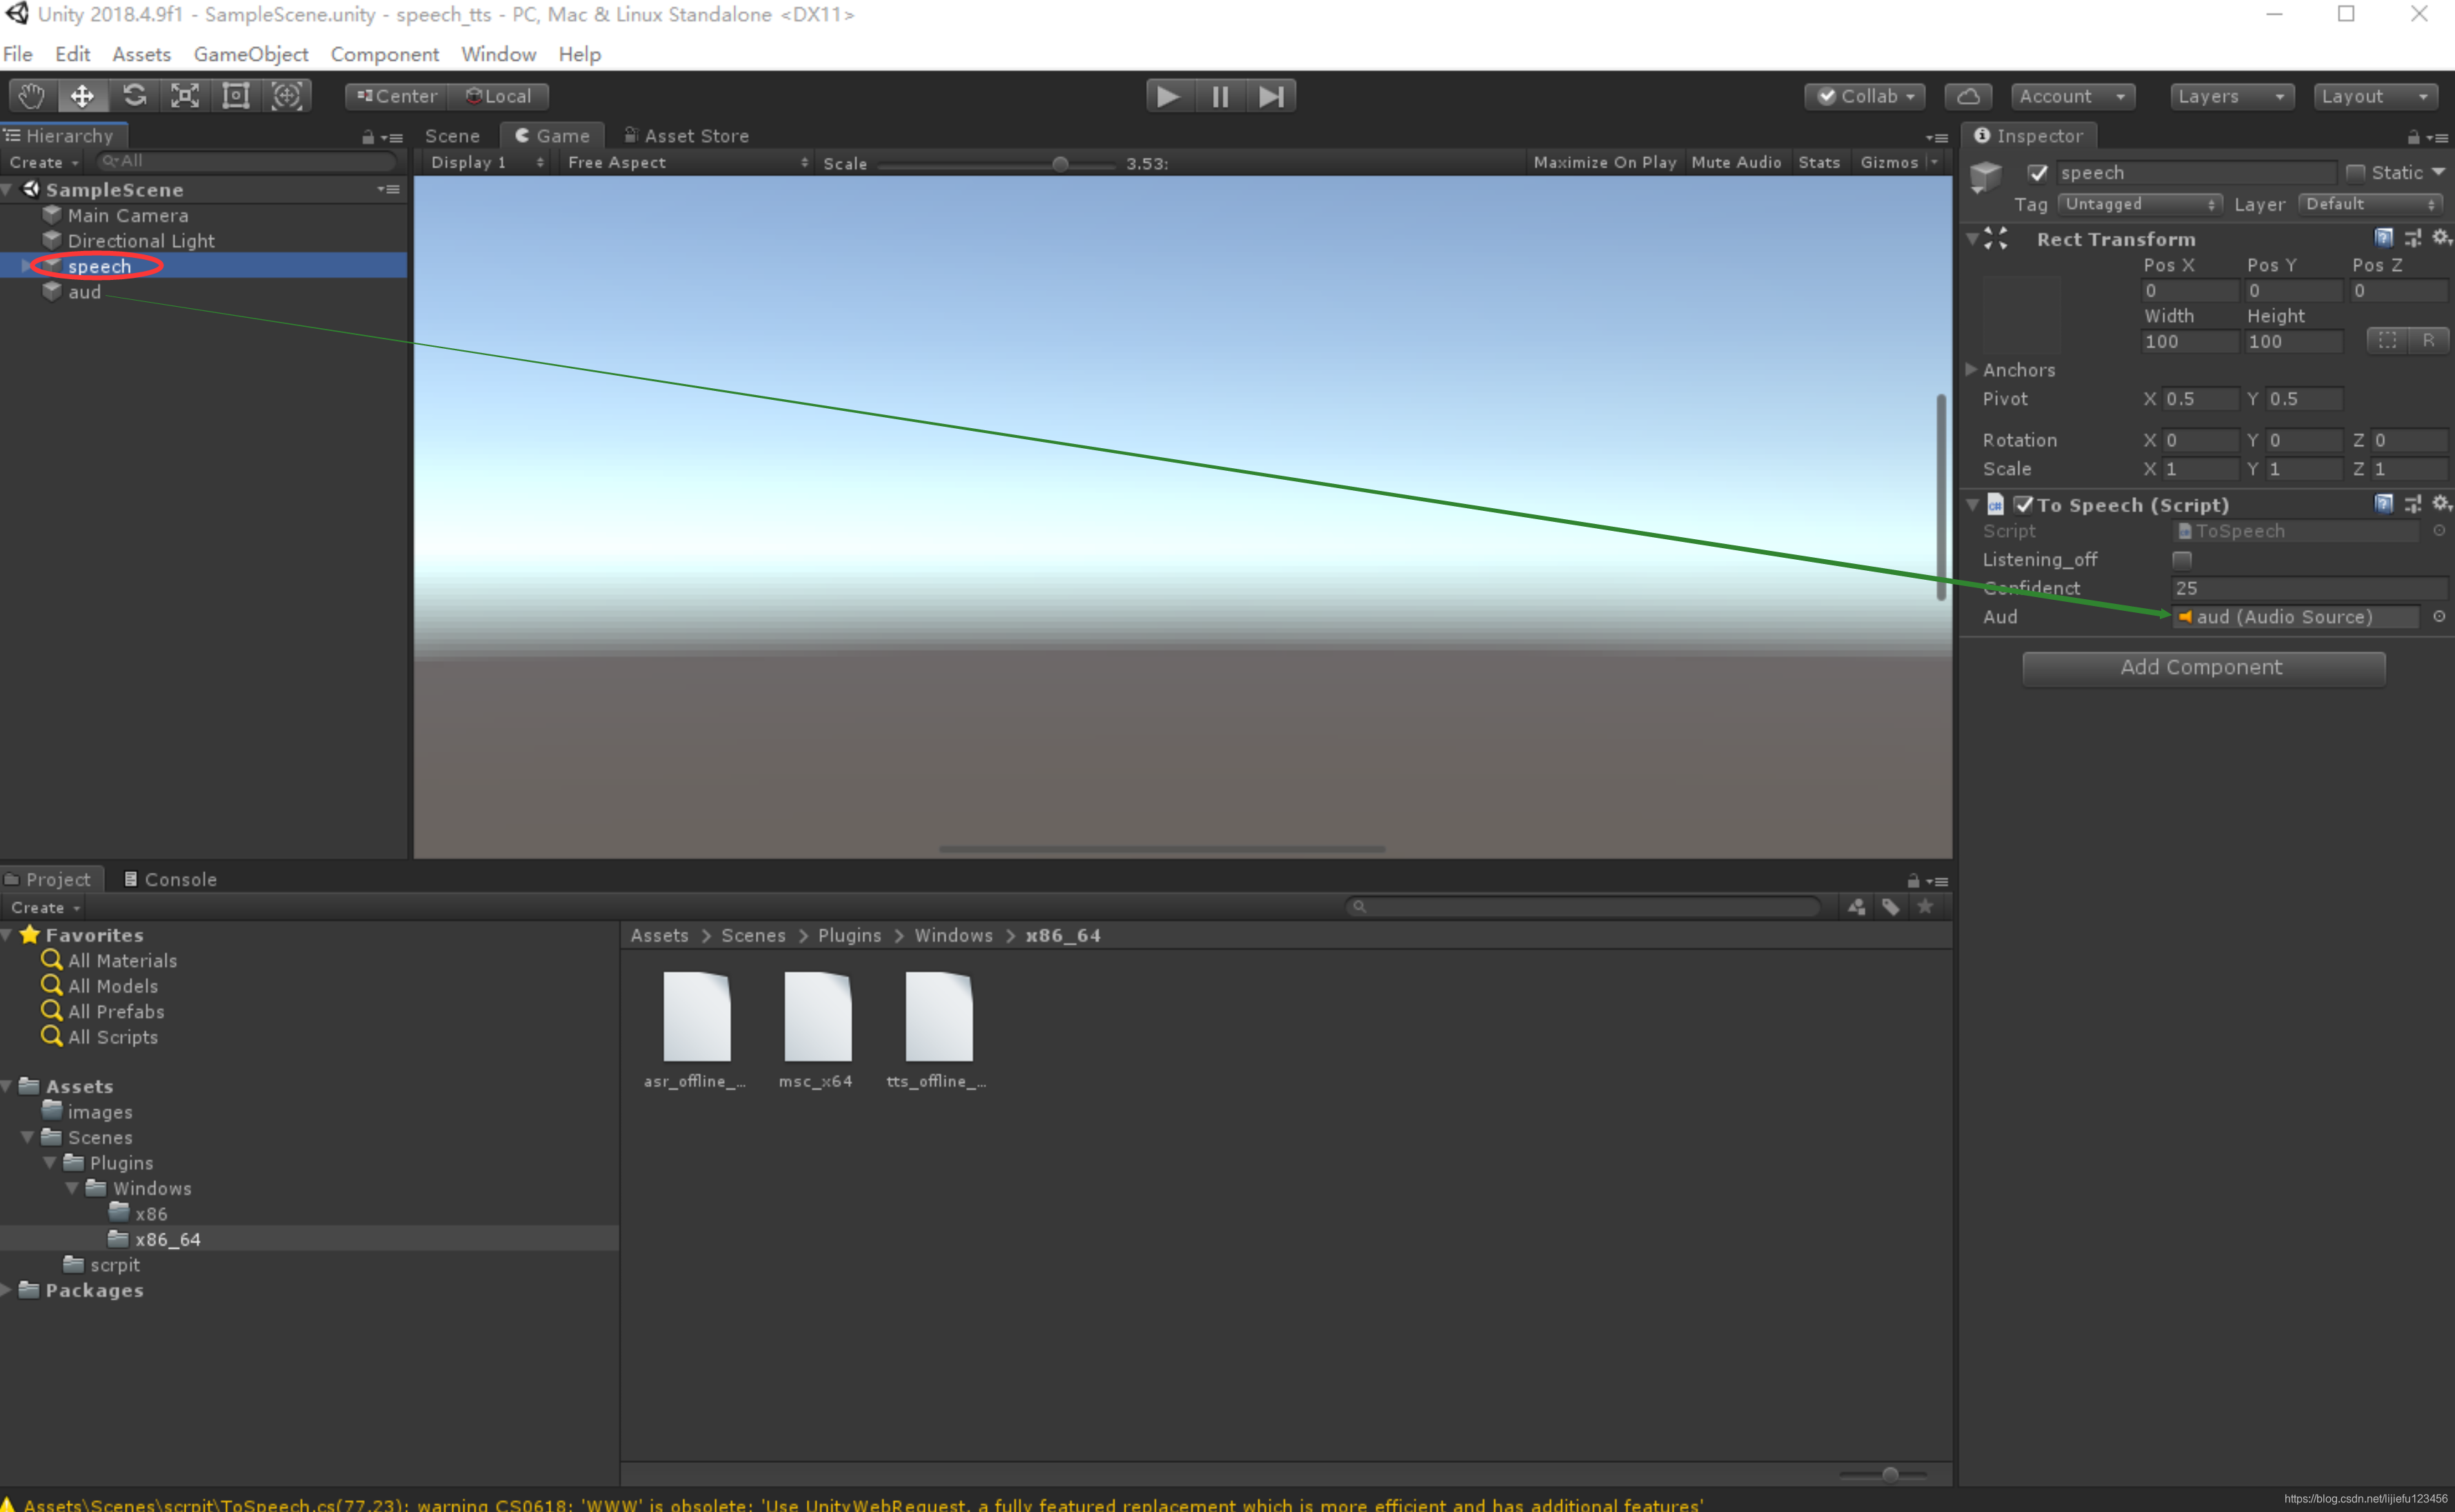Open the Tag Untagged dropdown
2455x1512 pixels.
click(x=2139, y=204)
